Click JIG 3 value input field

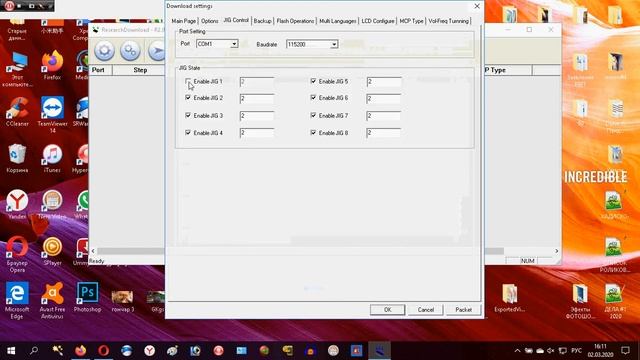click(x=257, y=116)
